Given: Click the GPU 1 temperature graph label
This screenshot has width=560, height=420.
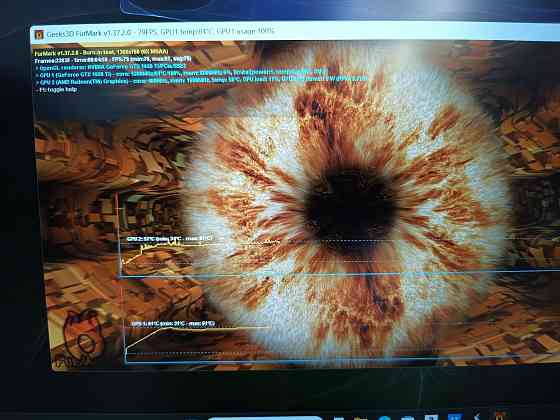Looking at the screenshot, I should click(173, 324).
